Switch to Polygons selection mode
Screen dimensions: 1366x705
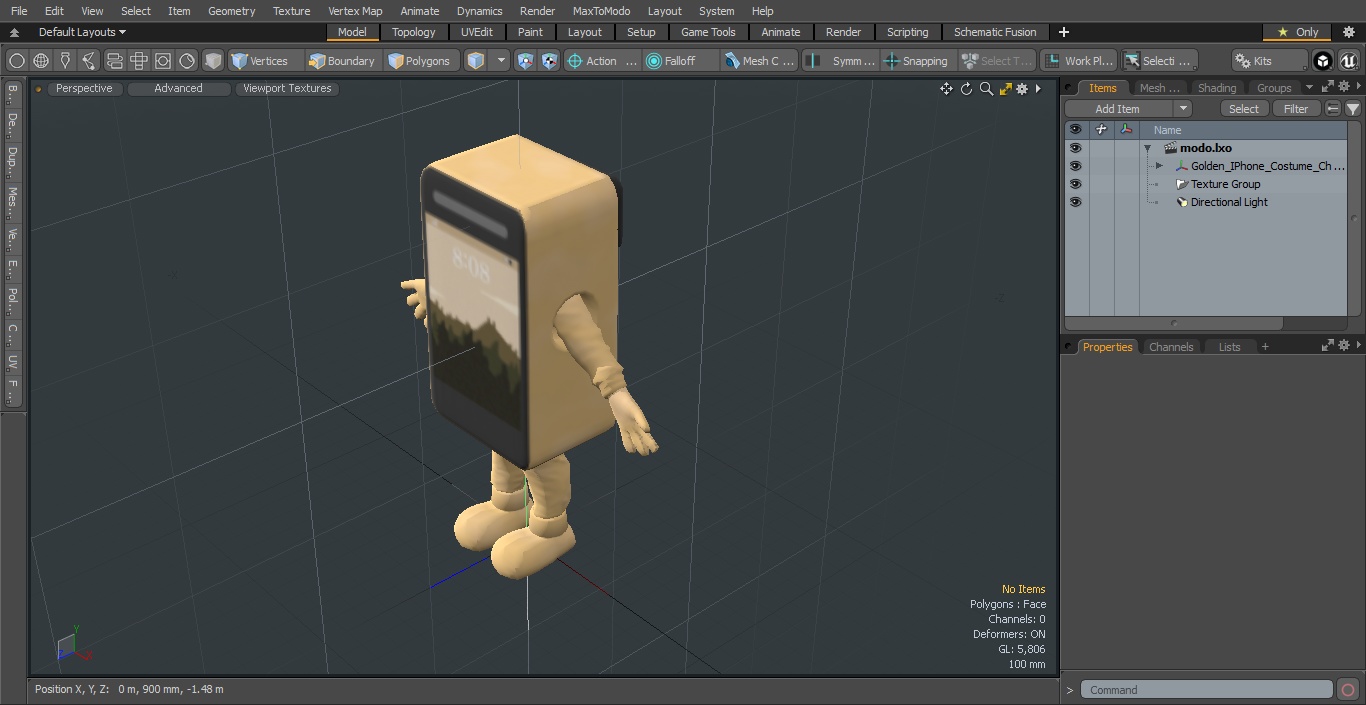tap(421, 61)
